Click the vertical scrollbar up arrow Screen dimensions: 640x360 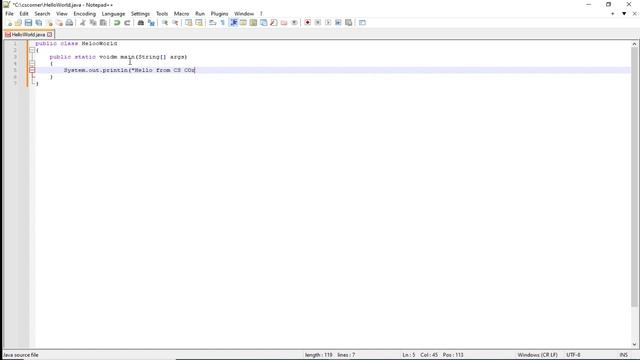point(634,44)
